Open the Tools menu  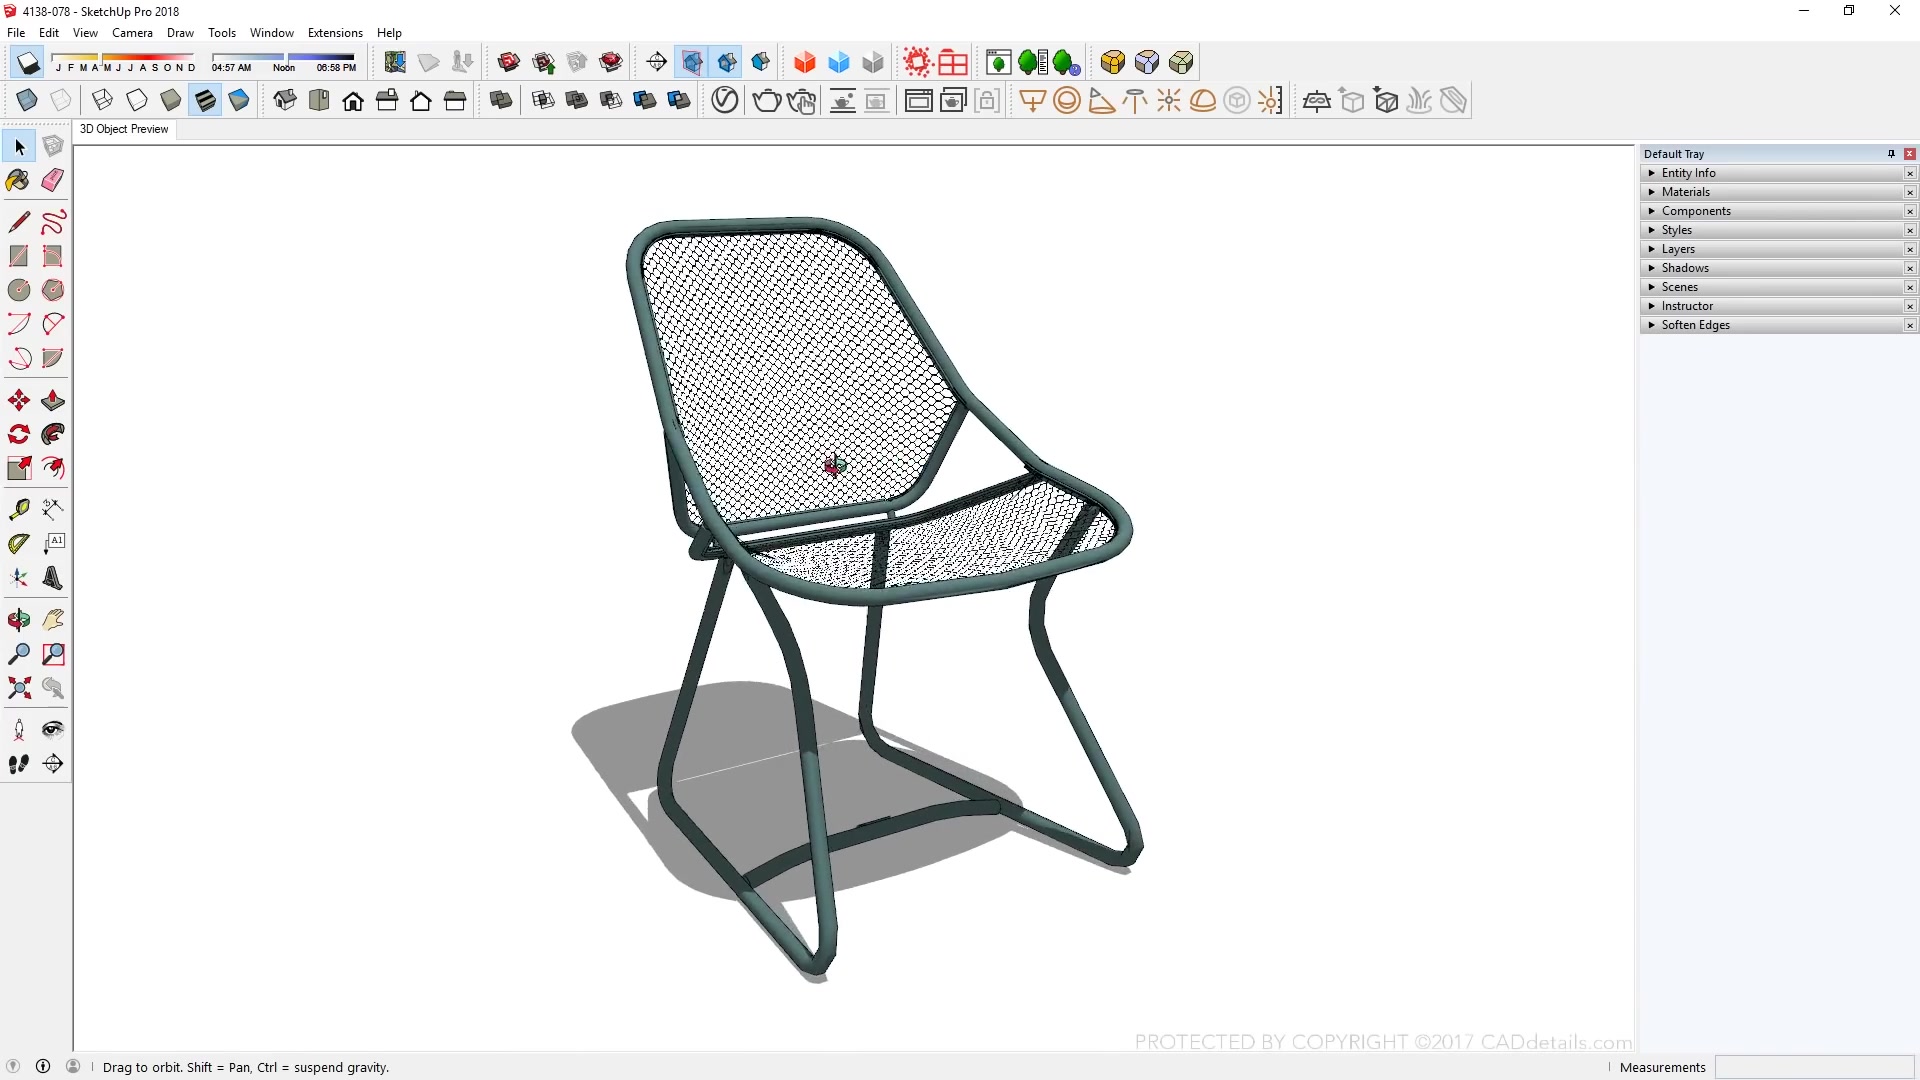tap(222, 33)
